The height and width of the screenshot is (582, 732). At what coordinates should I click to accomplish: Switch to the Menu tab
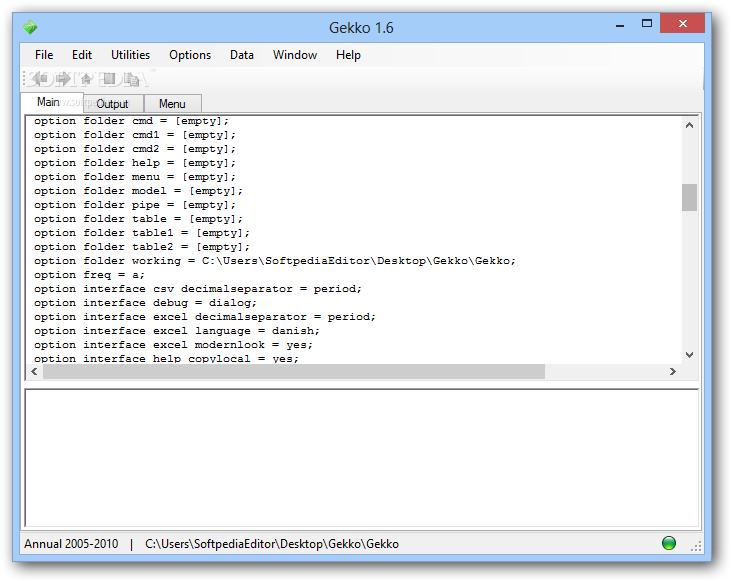click(x=172, y=104)
